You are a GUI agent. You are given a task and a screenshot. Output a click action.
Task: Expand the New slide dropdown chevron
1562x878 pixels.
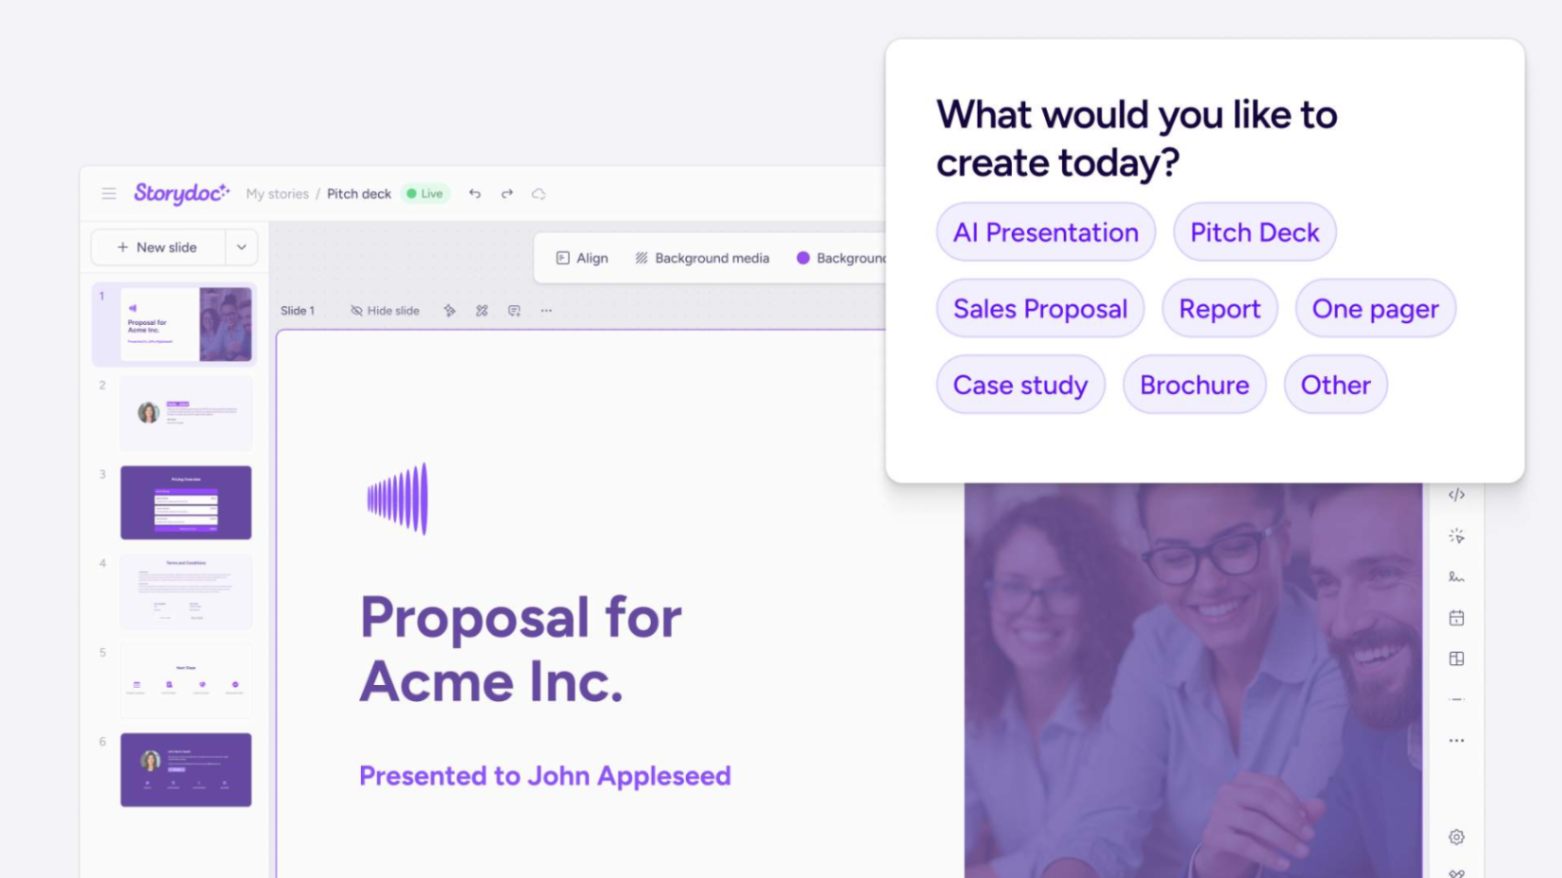[x=240, y=247]
